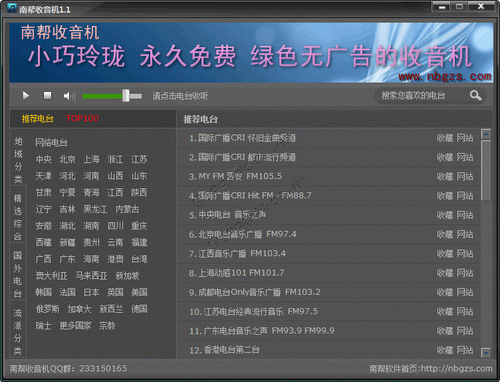
Task: Open 网站 link for 江西音乐广播 FM103.4
Action: [465, 254]
